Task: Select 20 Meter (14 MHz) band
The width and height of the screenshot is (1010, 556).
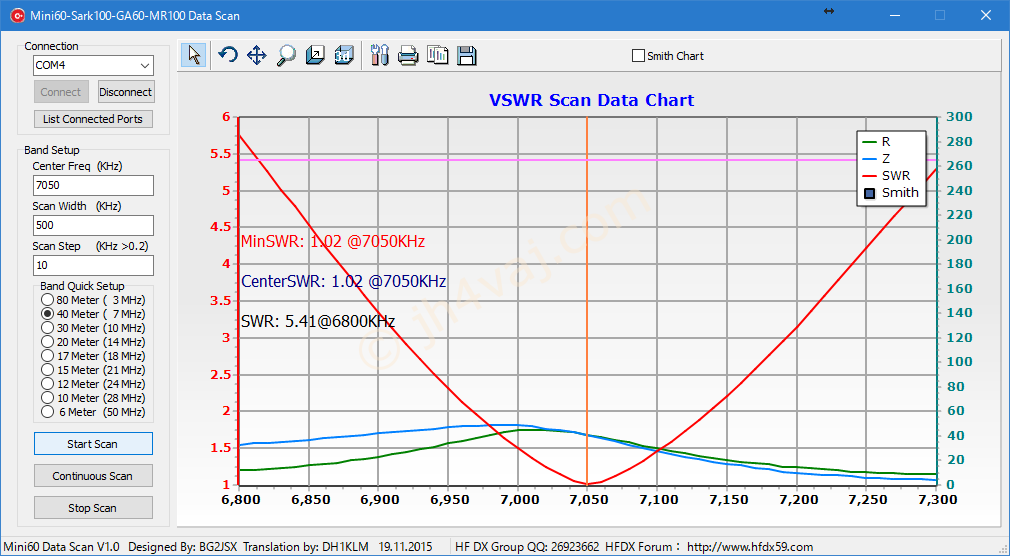Action: [x=93, y=342]
